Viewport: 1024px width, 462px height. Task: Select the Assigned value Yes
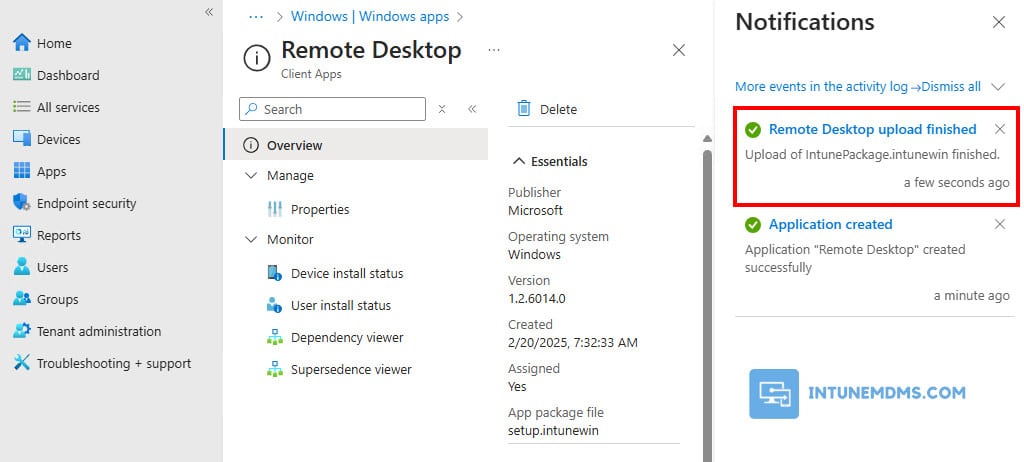(x=517, y=386)
